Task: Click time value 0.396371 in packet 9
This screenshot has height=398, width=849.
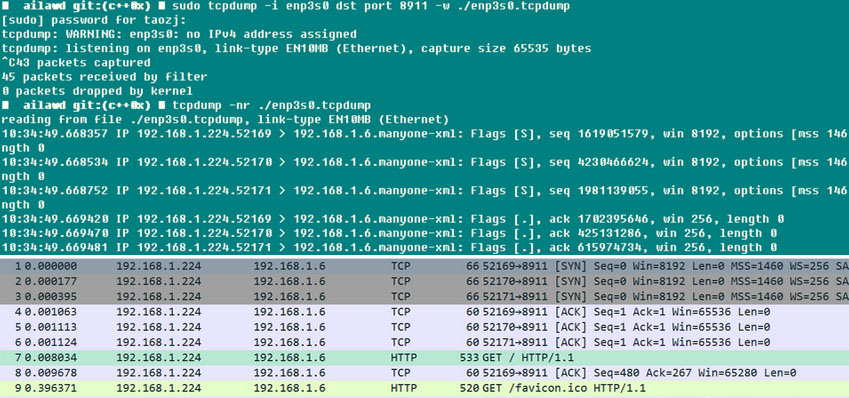Action: point(50,388)
